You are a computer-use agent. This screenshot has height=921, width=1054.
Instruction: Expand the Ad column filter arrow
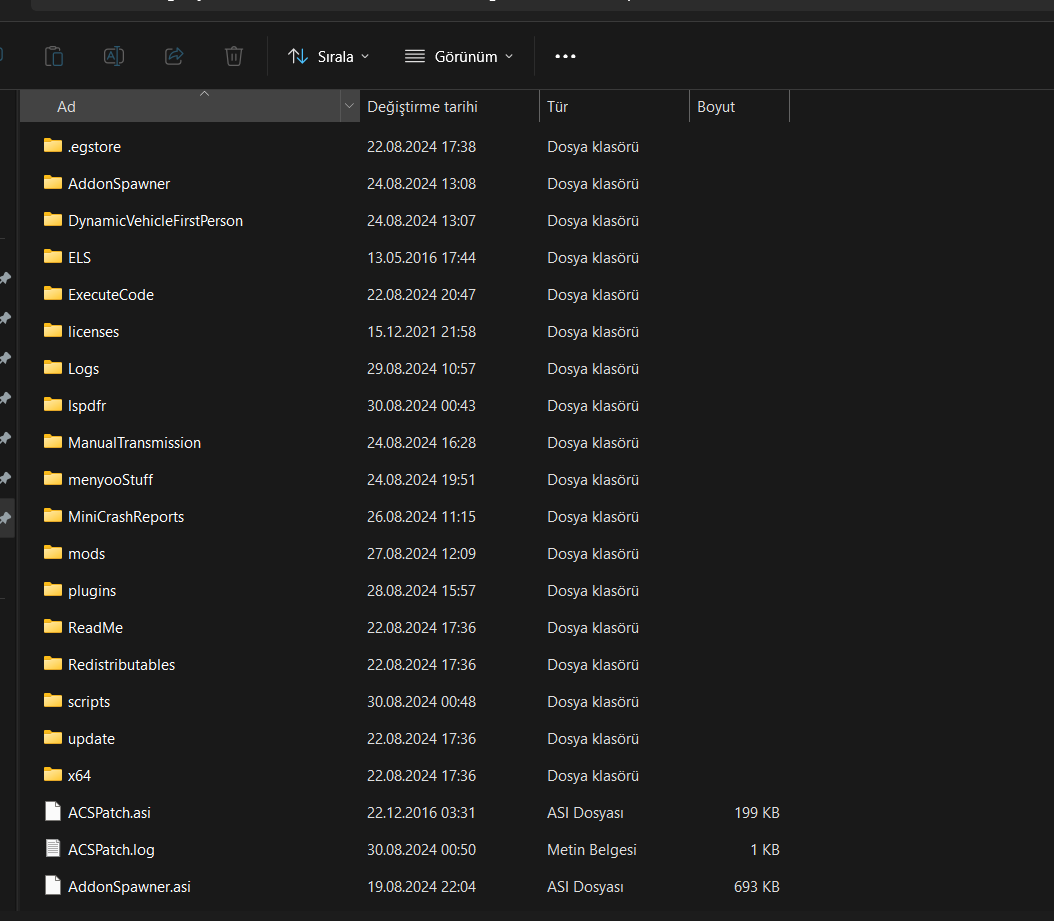tap(349, 106)
